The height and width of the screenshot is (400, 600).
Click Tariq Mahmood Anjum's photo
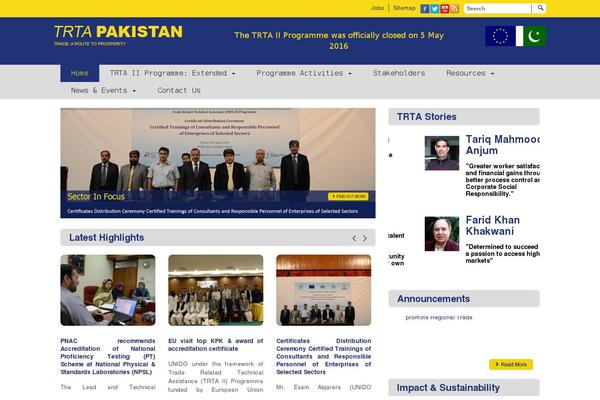click(442, 153)
